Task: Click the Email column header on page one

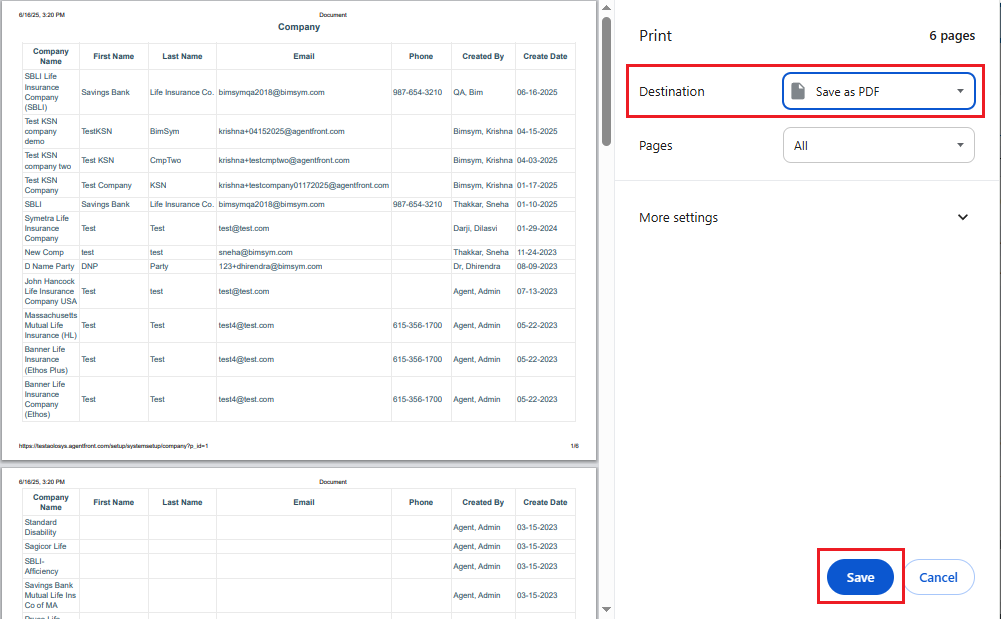Action: click(x=304, y=57)
